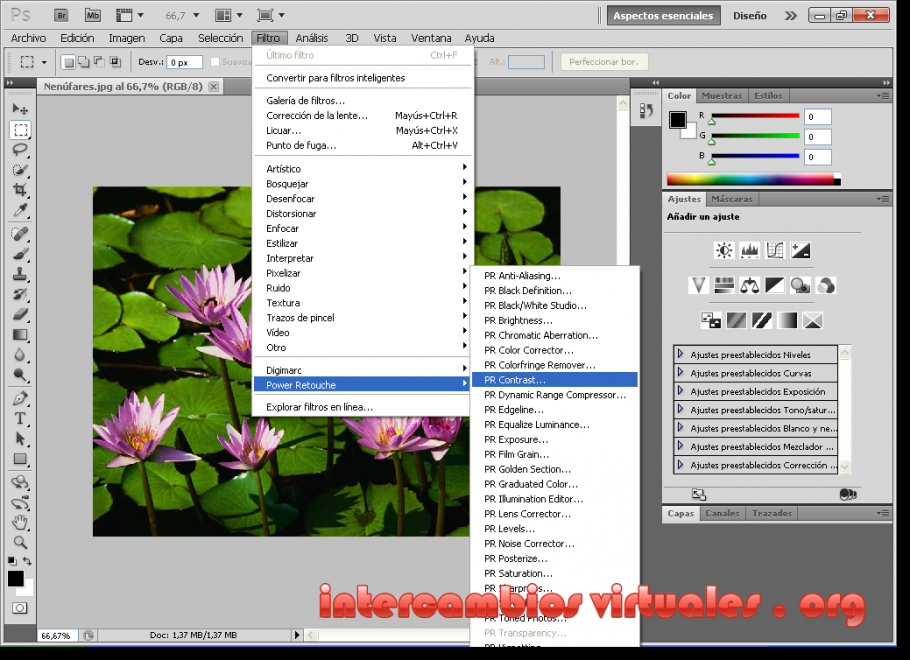Open the Curves adjustment icon
This screenshot has width=910, height=660.
[x=775, y=250]
